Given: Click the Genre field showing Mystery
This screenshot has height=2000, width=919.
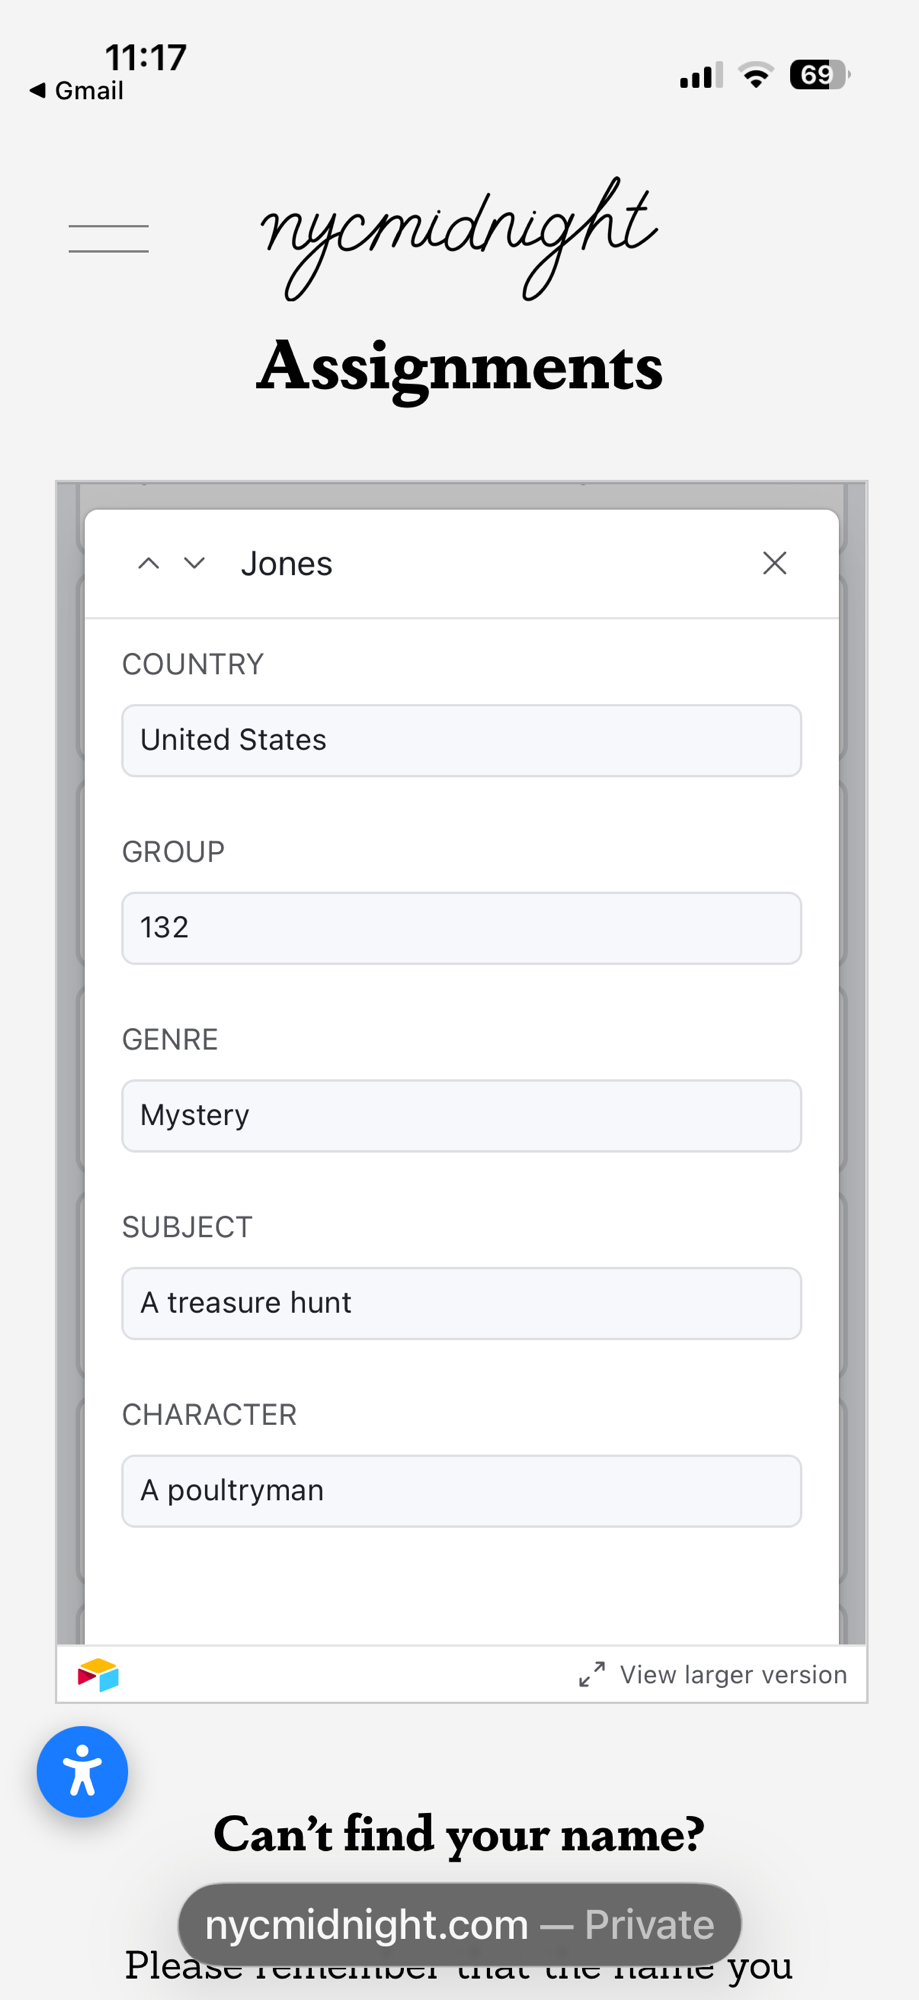Looking at the screenshot, I should (x=461, y=1116).
